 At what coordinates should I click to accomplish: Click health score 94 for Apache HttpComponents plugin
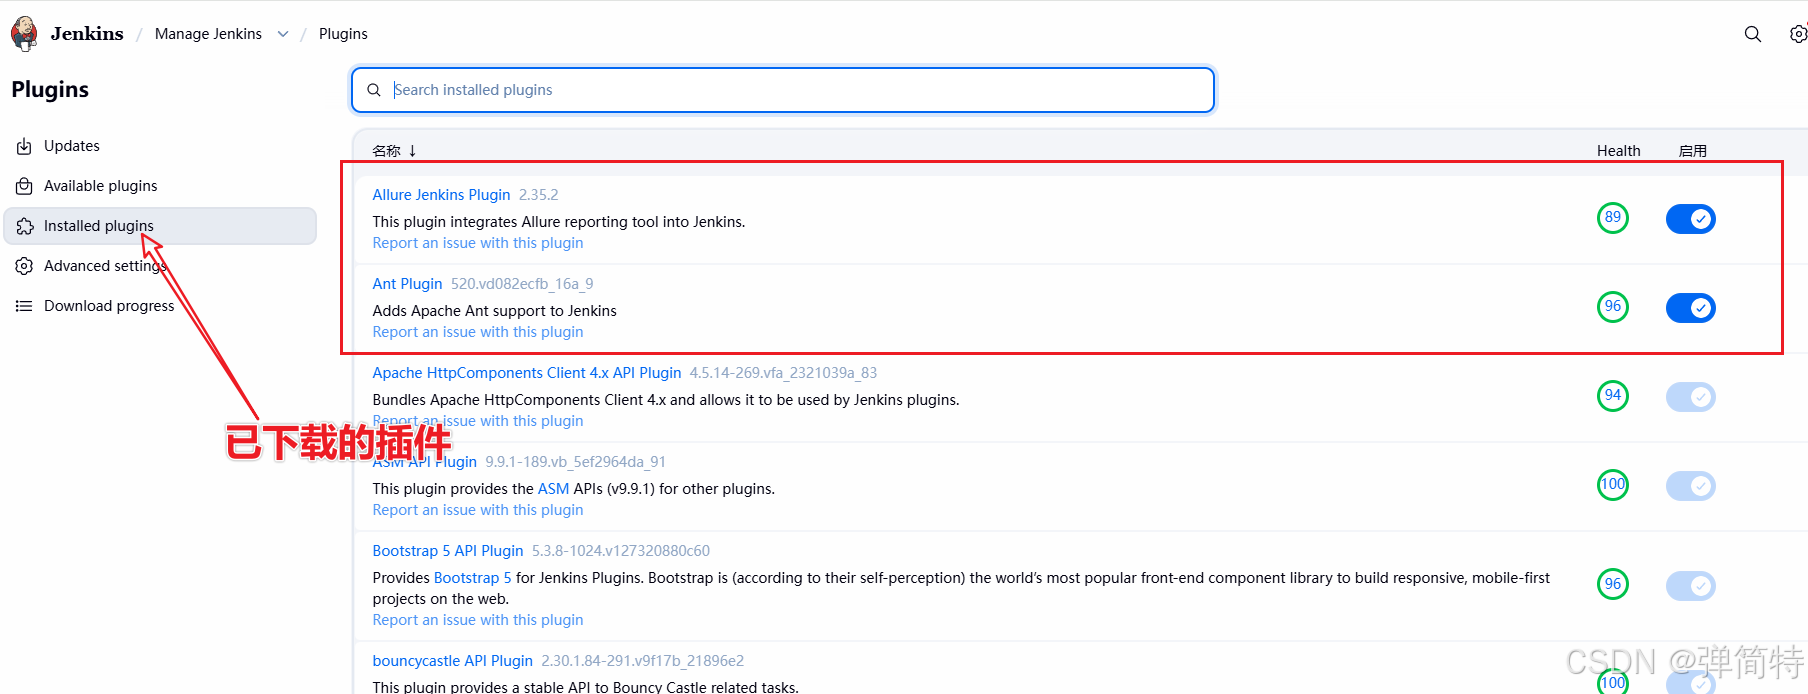click(1613, 396)
